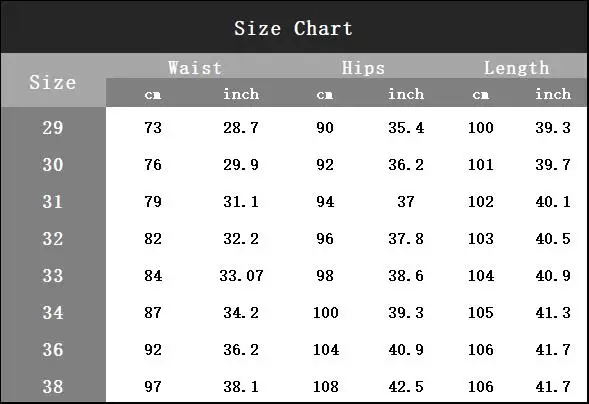This screenshot has width=589, height=404.
Task: Click length cm value 103
Action: coord(480,238)
